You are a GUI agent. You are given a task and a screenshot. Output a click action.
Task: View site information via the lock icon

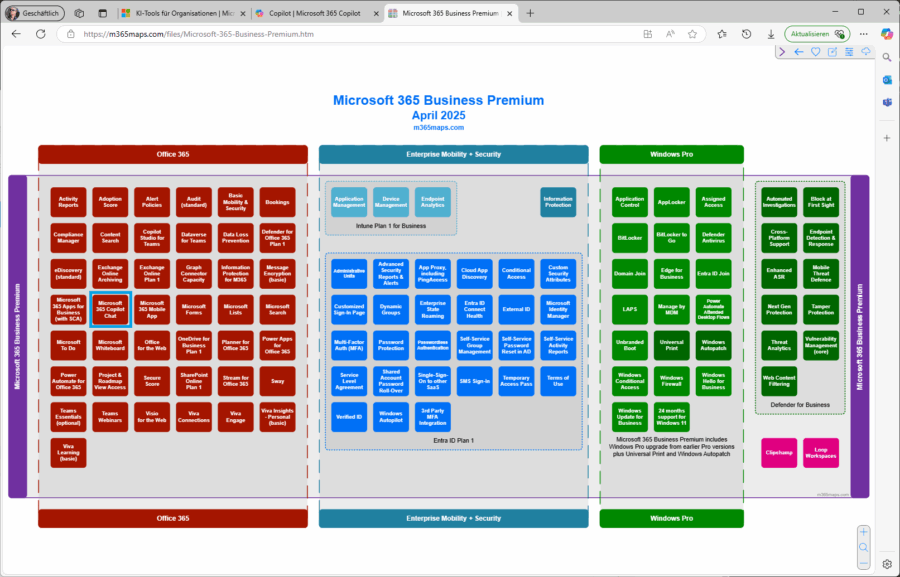click(x=71, y=34)
